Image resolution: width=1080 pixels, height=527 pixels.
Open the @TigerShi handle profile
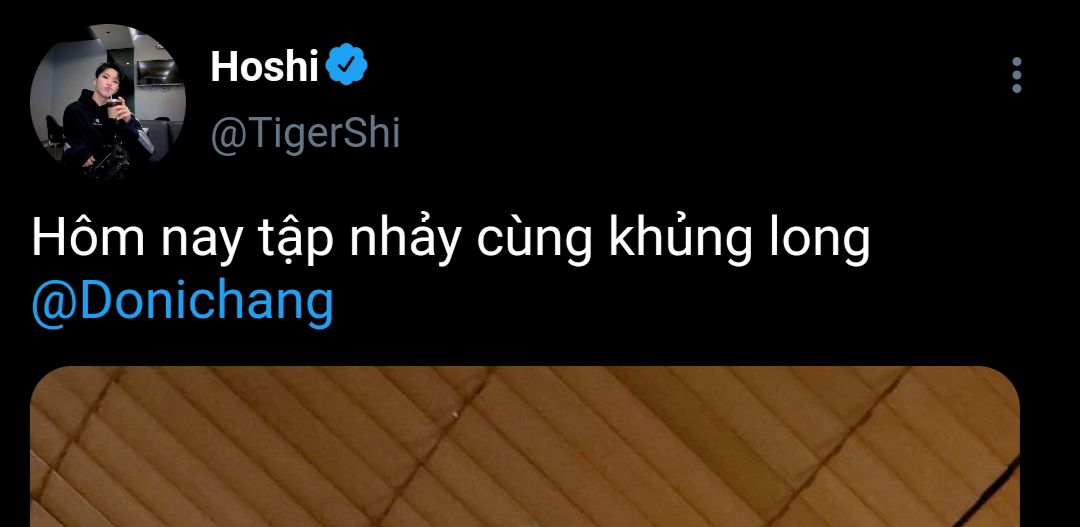click(305, 133)
